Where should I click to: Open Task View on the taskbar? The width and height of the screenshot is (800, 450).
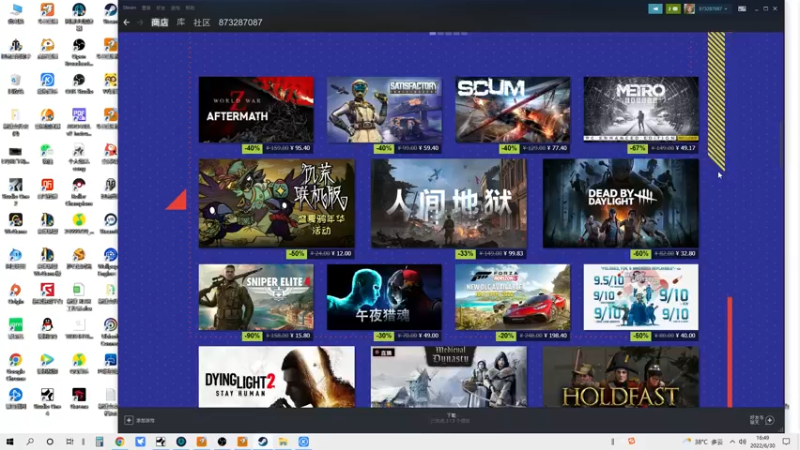tap(70, 441)
